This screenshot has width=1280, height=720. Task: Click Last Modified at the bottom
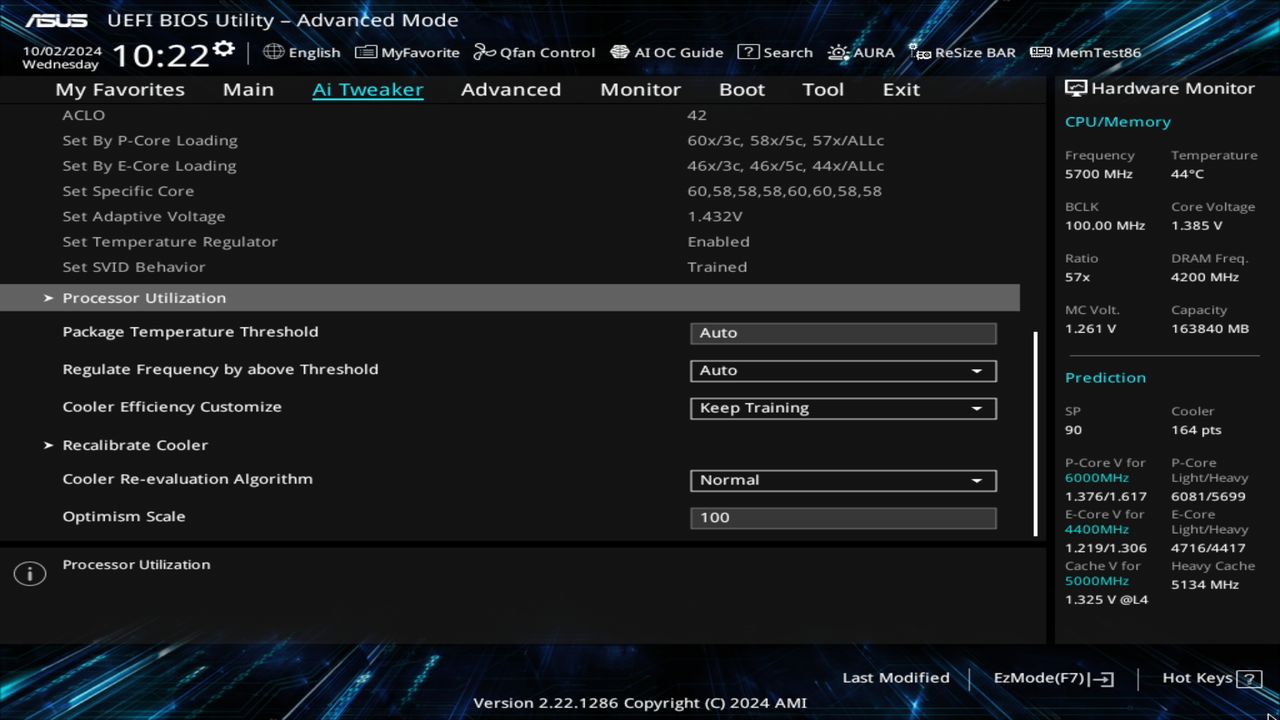896,677
